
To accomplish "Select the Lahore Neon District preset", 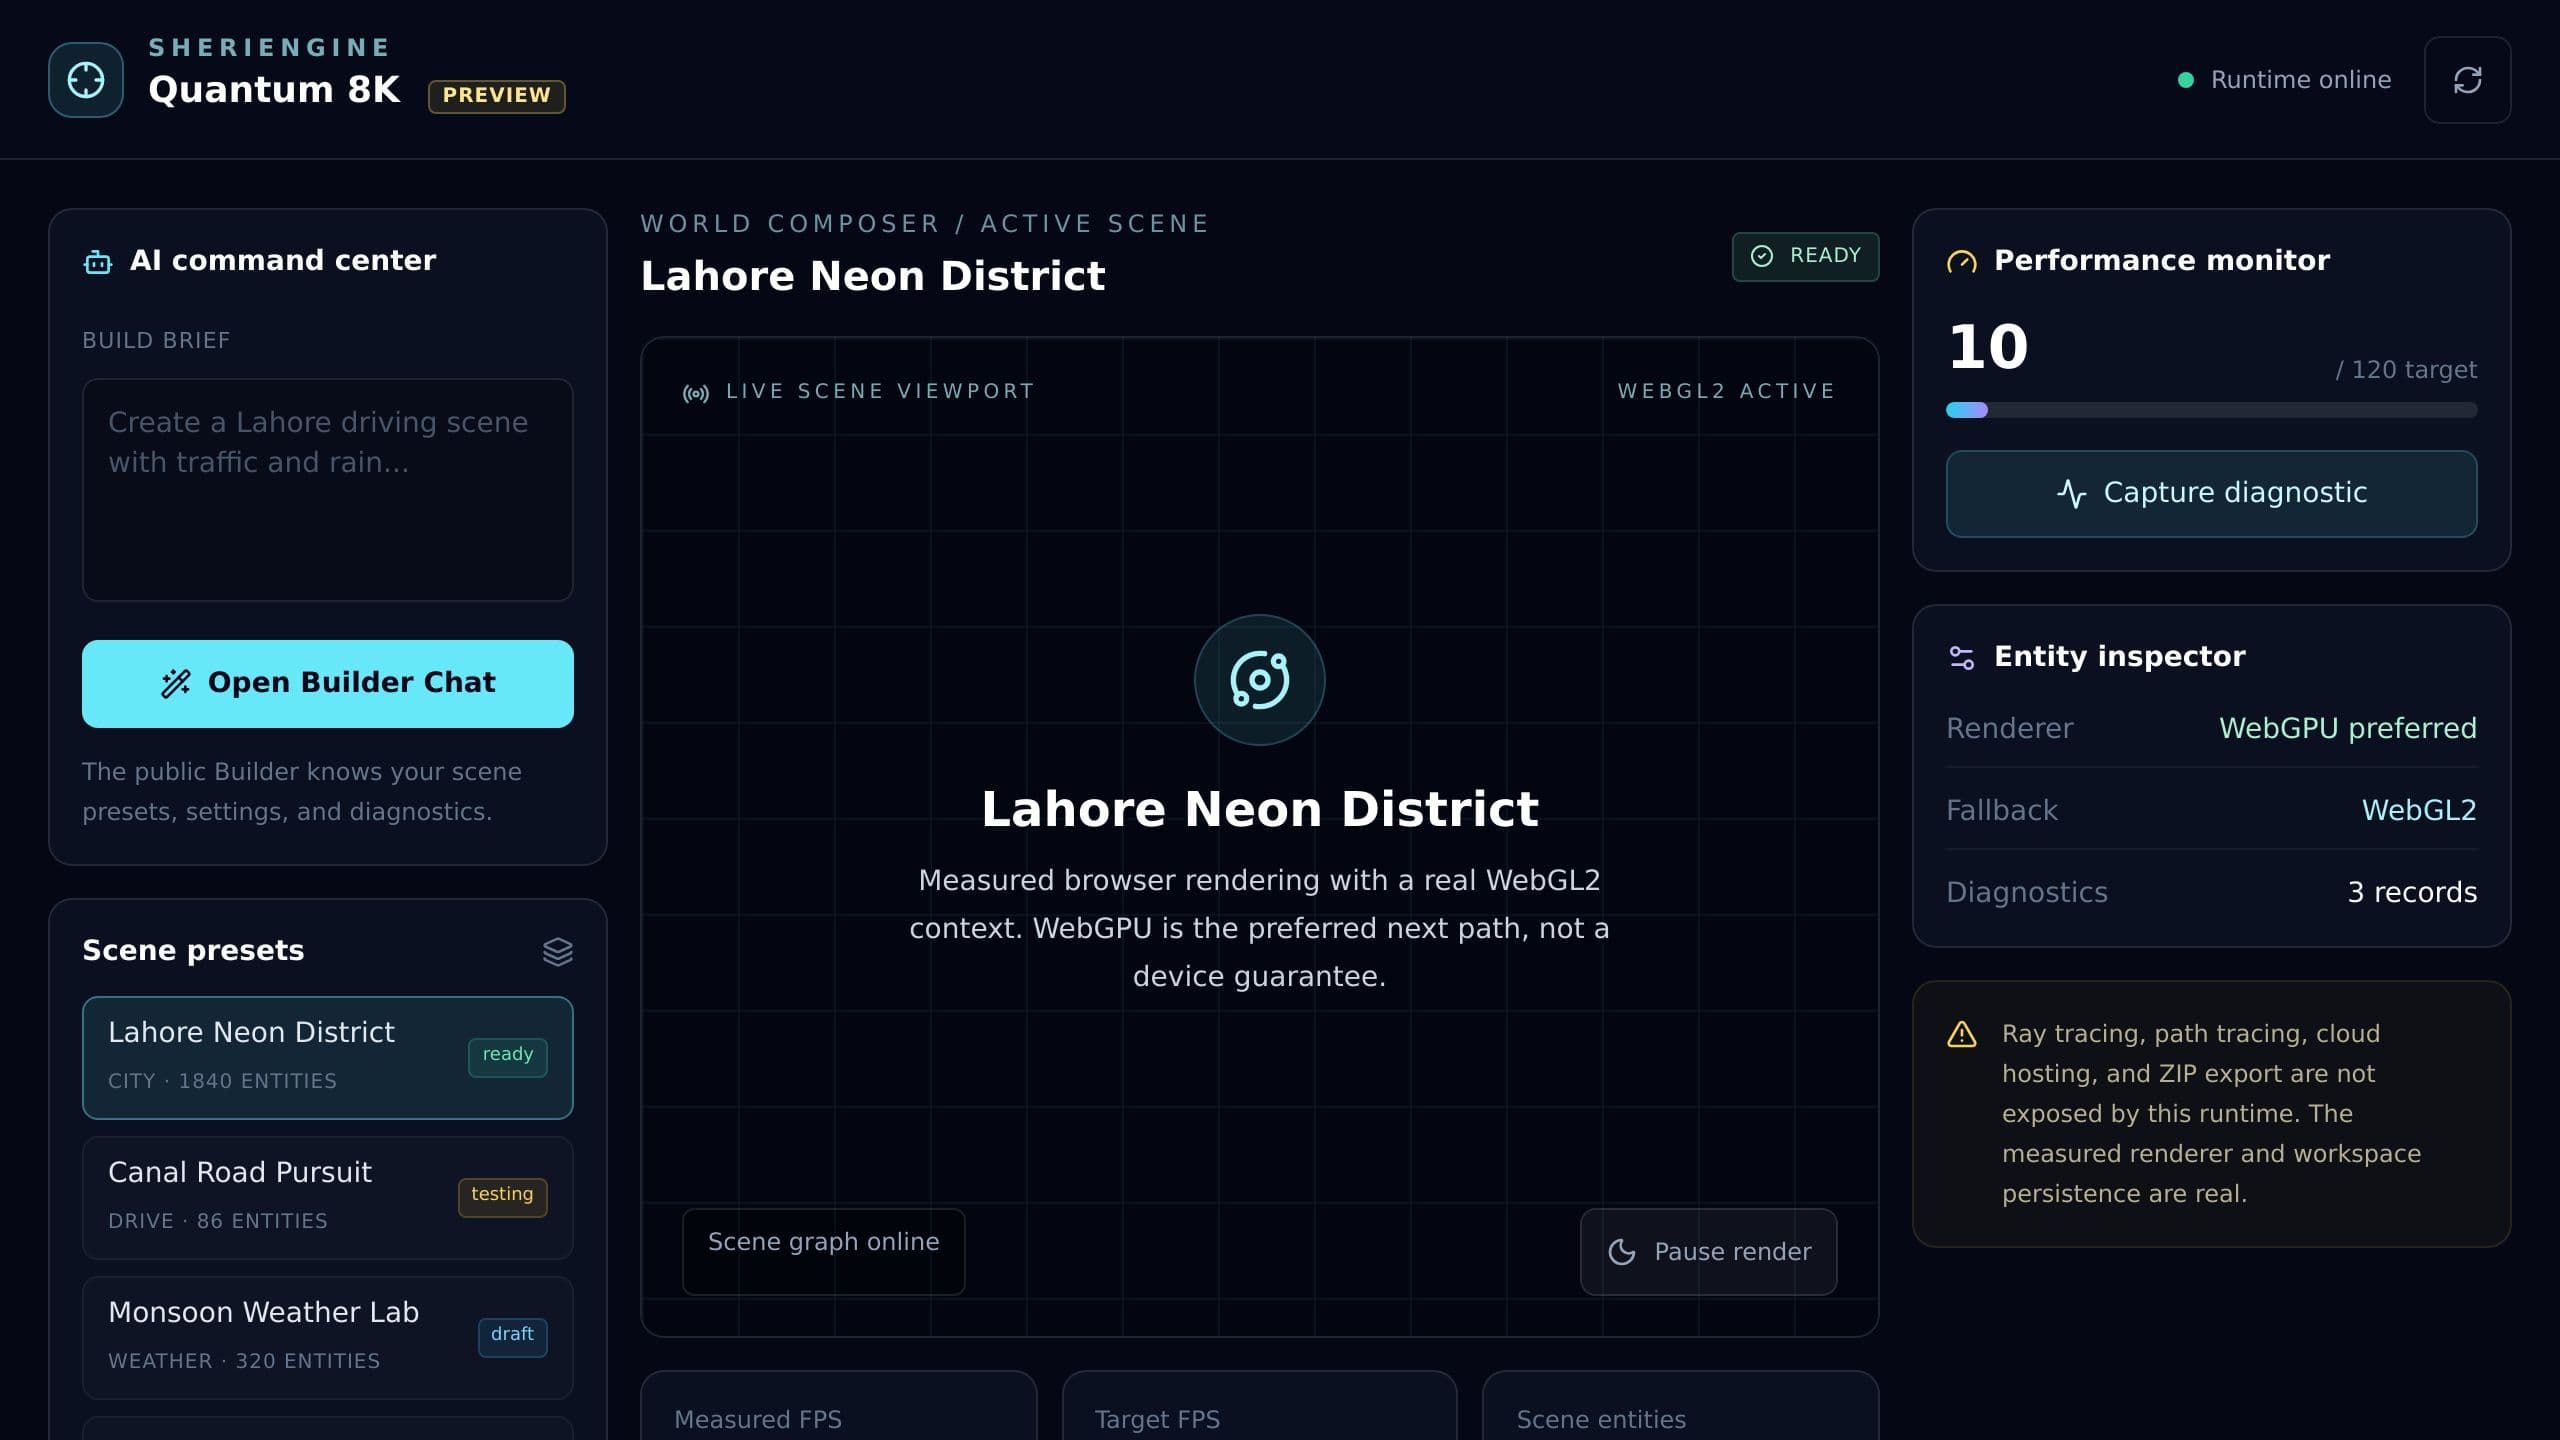I will (328, 1058).
